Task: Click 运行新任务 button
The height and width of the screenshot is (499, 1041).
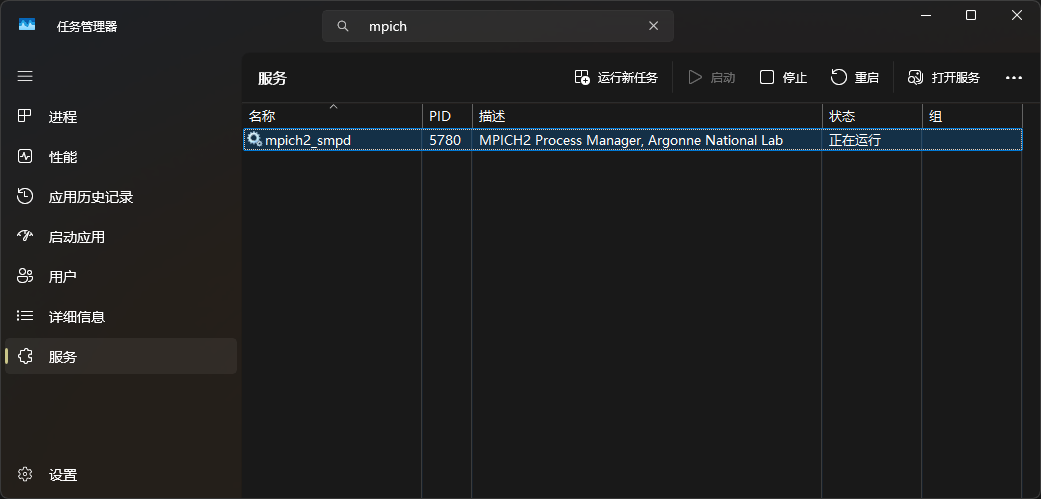Action: point(616,78)
